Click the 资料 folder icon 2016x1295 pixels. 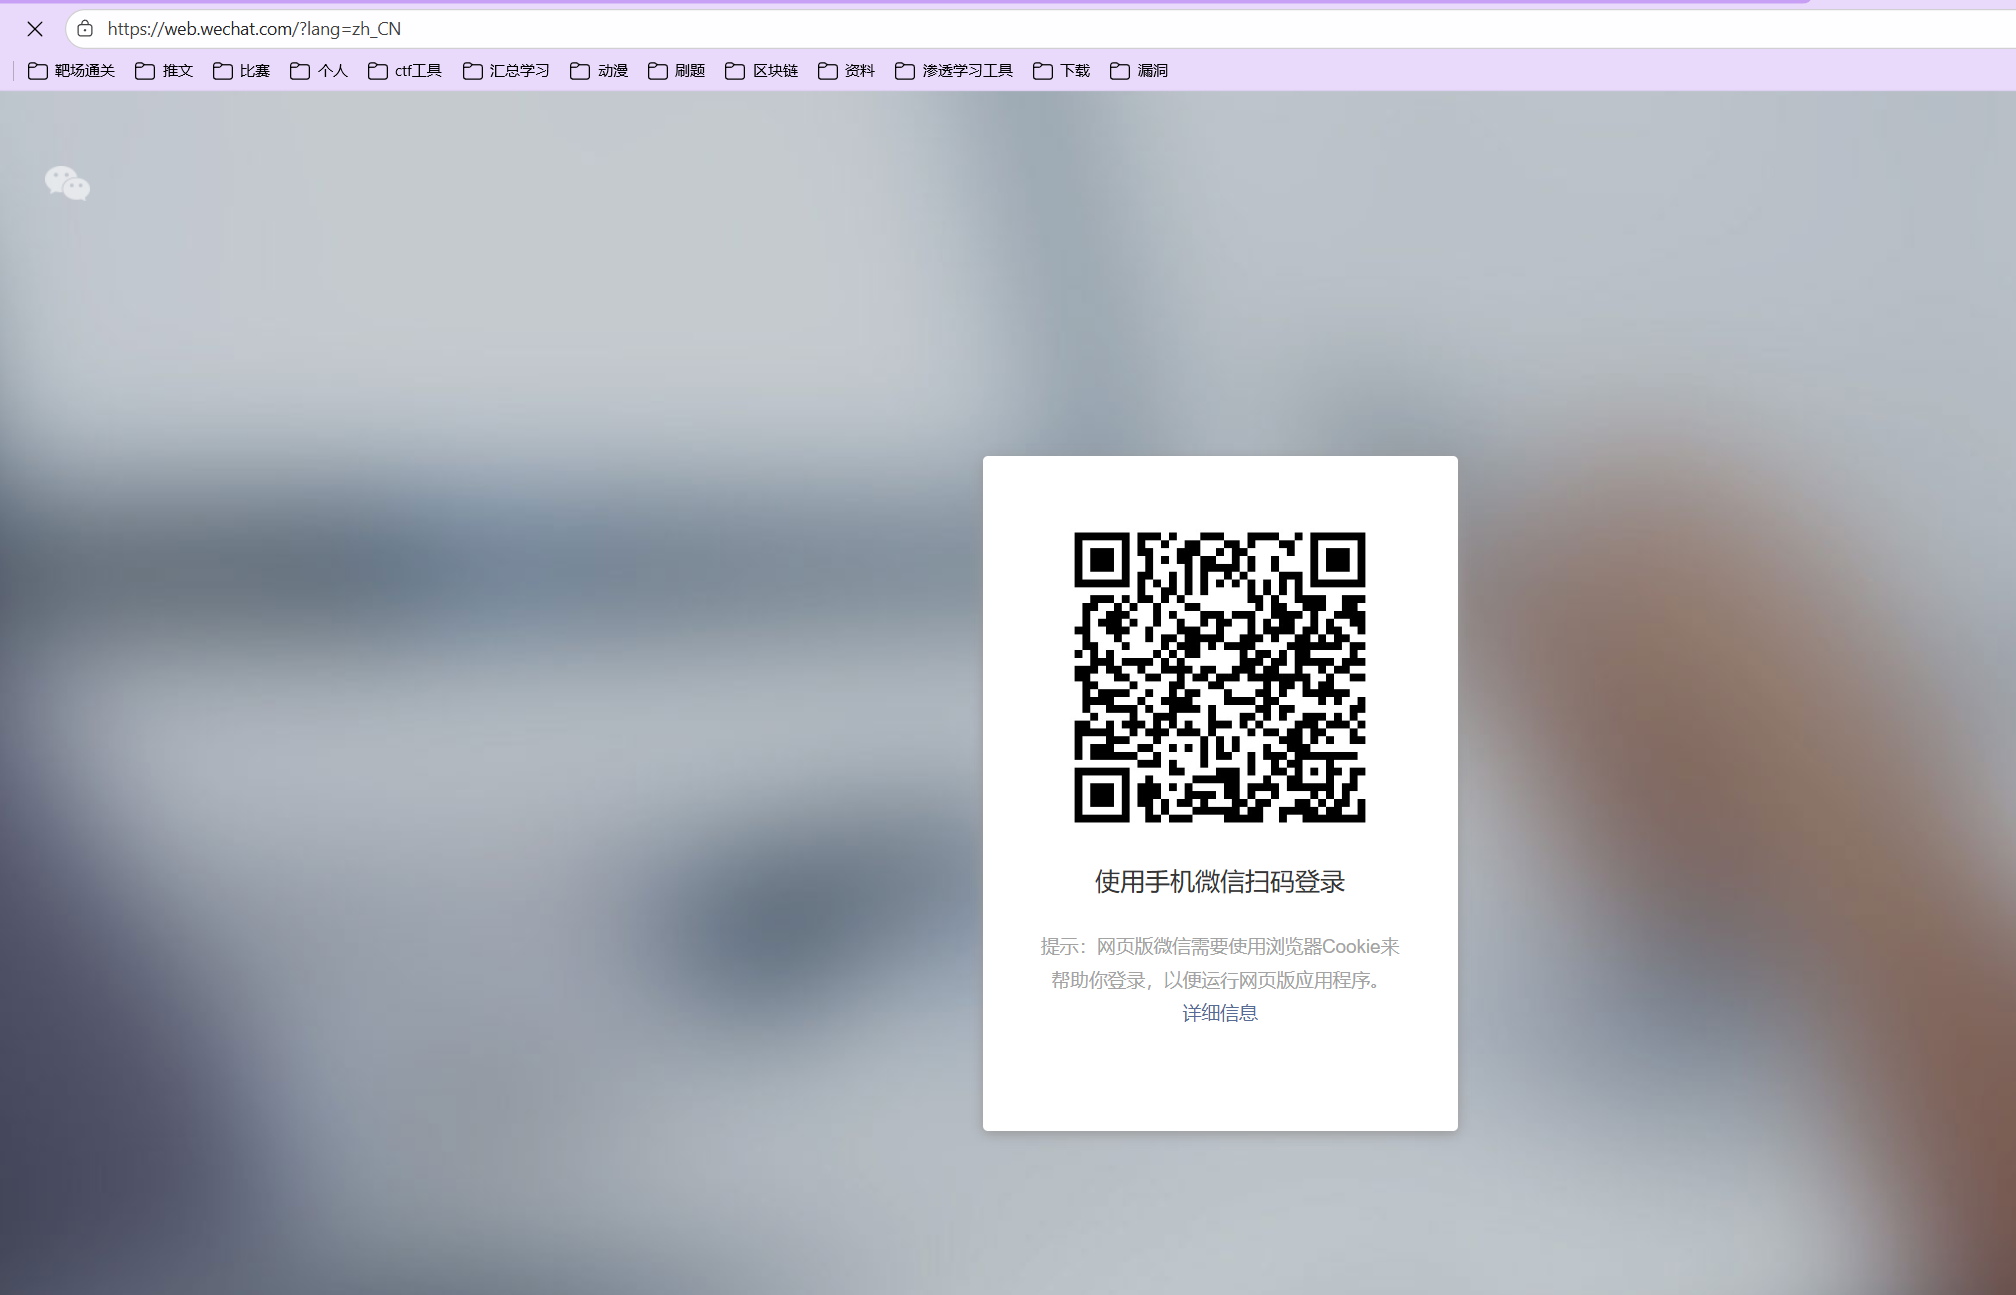[x=828, y=71]
